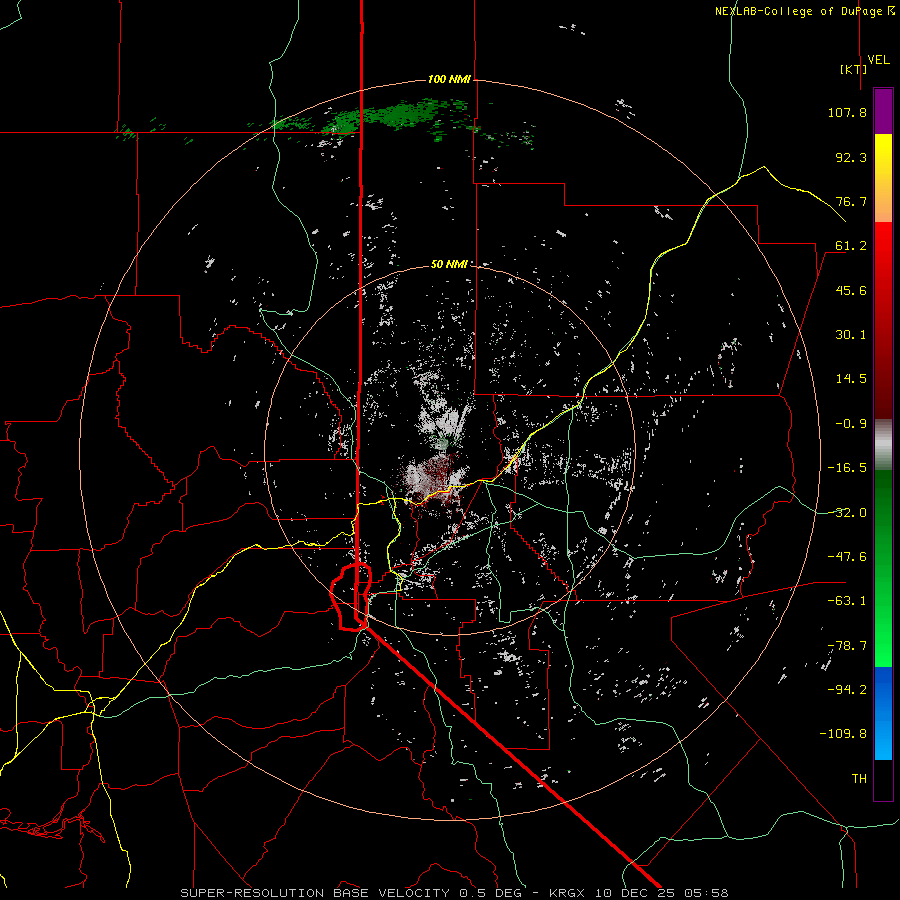Image resolution: width=900 pixels, height=900 pixels.
Task: Pick the purple segment atop the color bar
Action: (x=883, y=111)
